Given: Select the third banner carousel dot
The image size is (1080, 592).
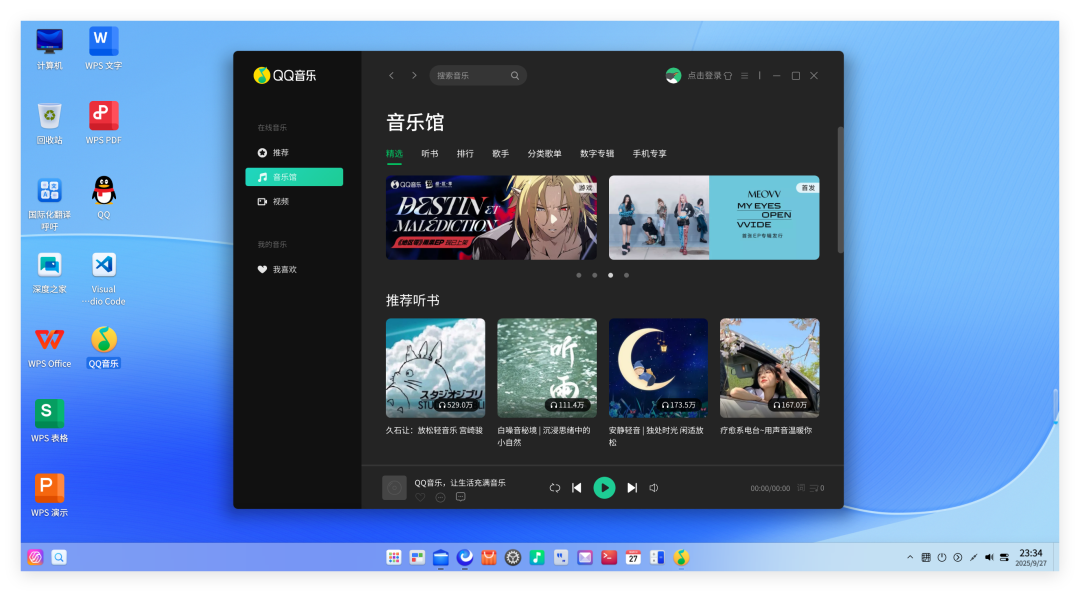Looking at the screenshot, I should 610,275.
